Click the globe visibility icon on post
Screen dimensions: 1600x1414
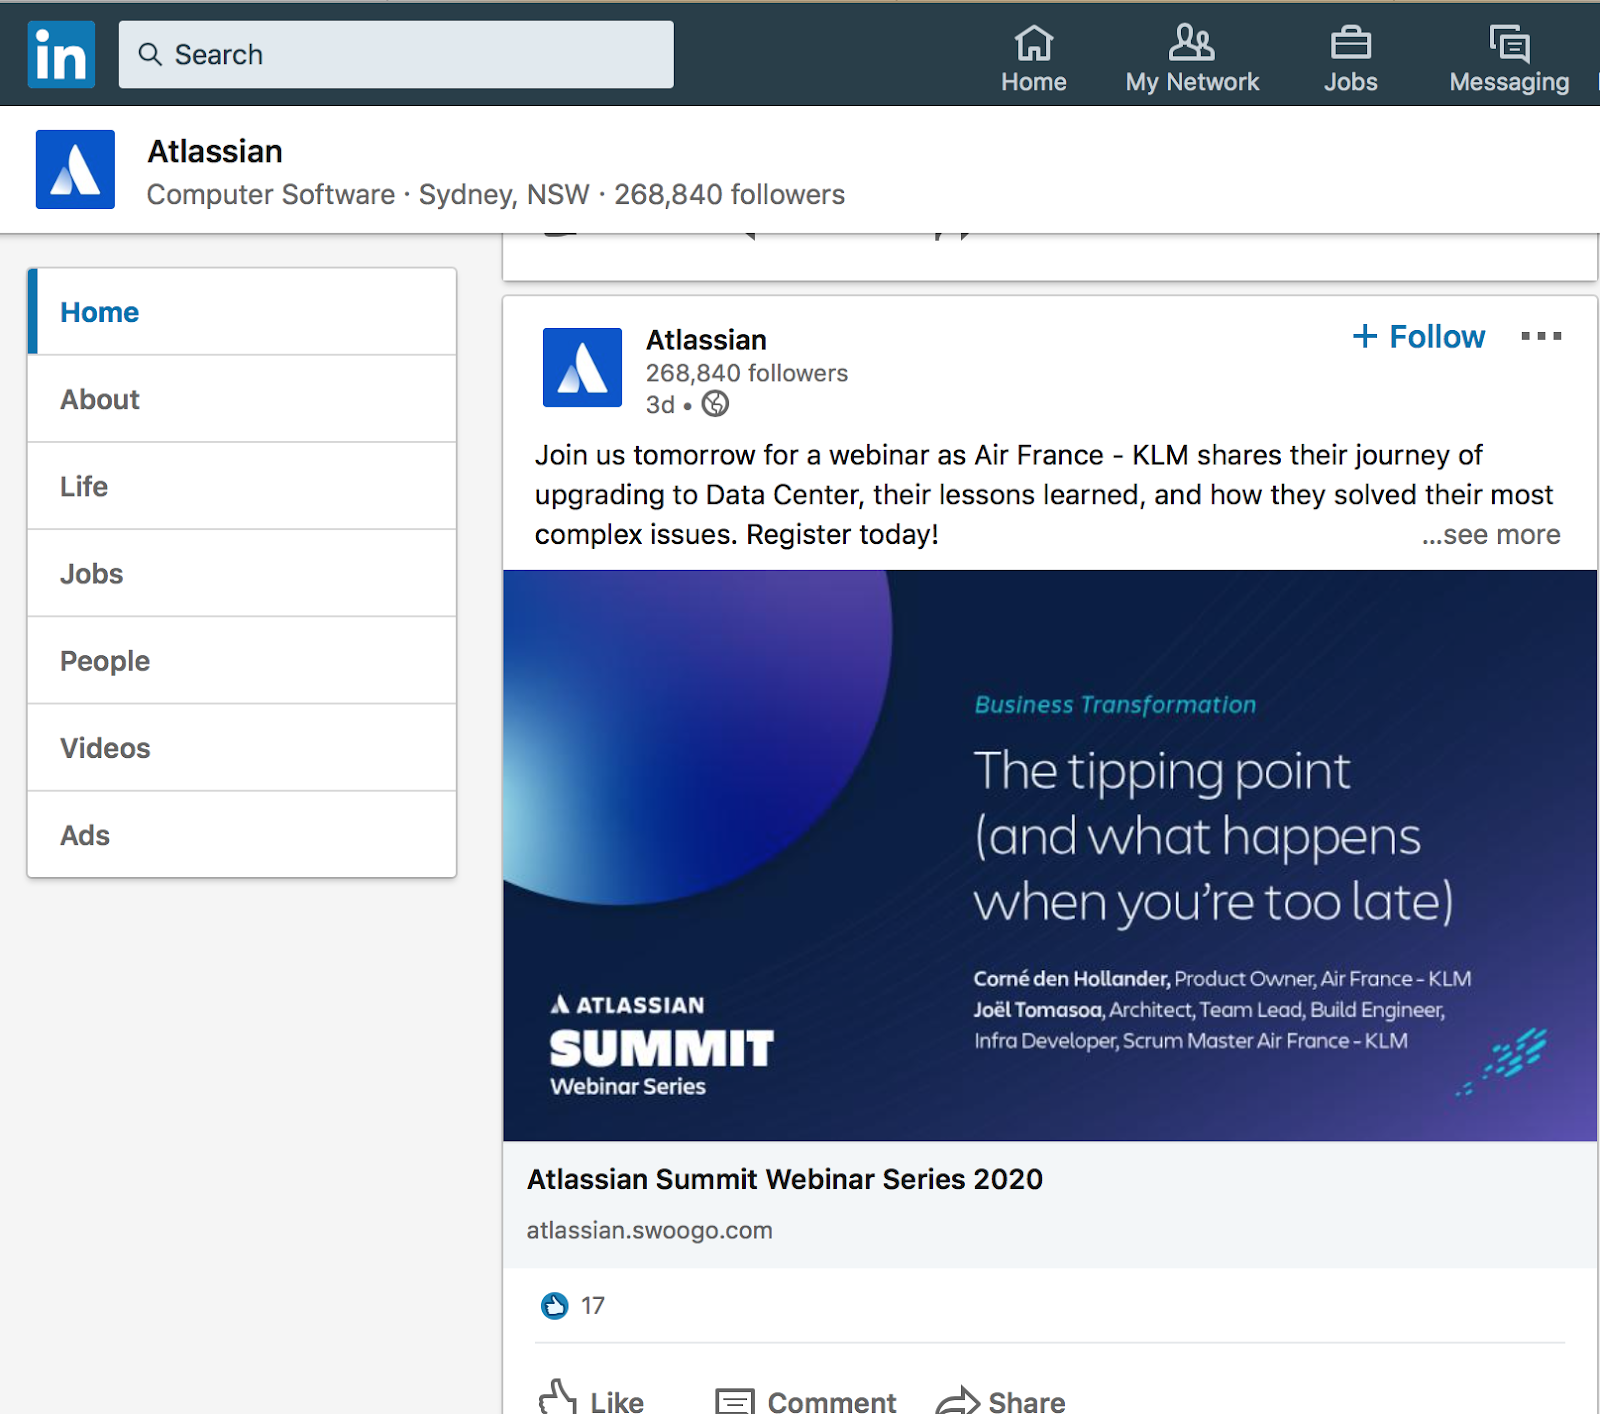(715, 404)
